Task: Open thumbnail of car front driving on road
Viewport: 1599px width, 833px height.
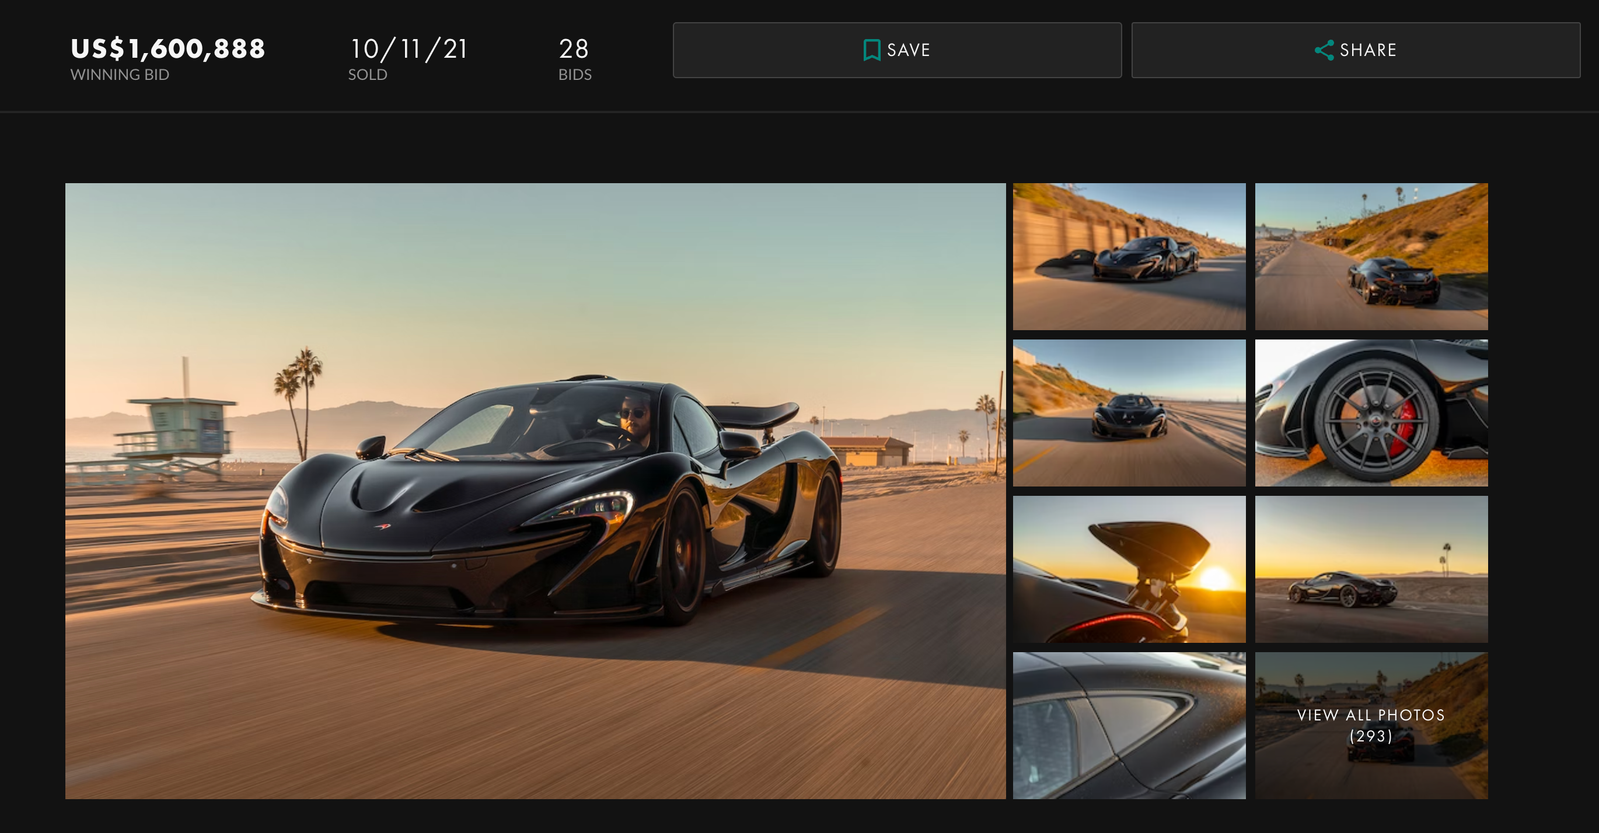Action: [1129, 413]
